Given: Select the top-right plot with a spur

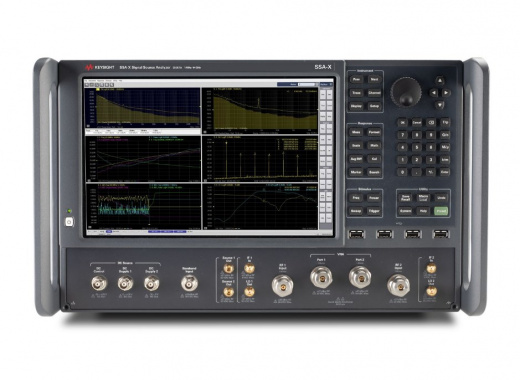Looking at the screenshot, I should (260, 111).
